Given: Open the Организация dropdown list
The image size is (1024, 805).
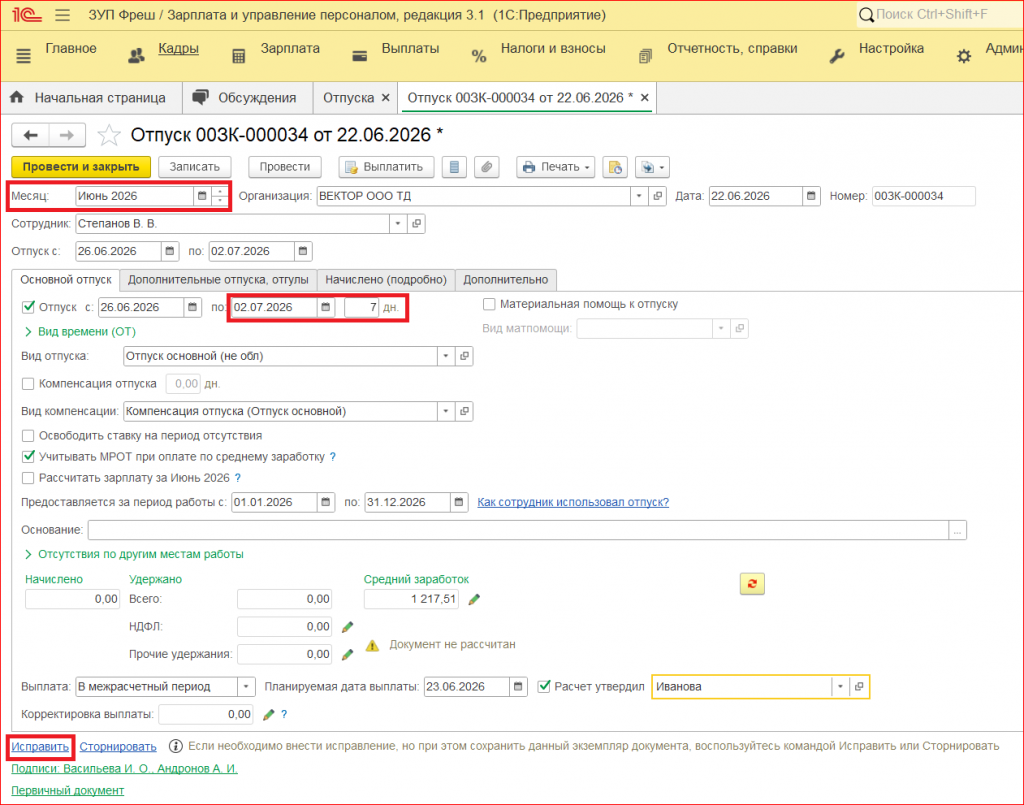Looking at the screenshot, I should (x=639, y=196).
